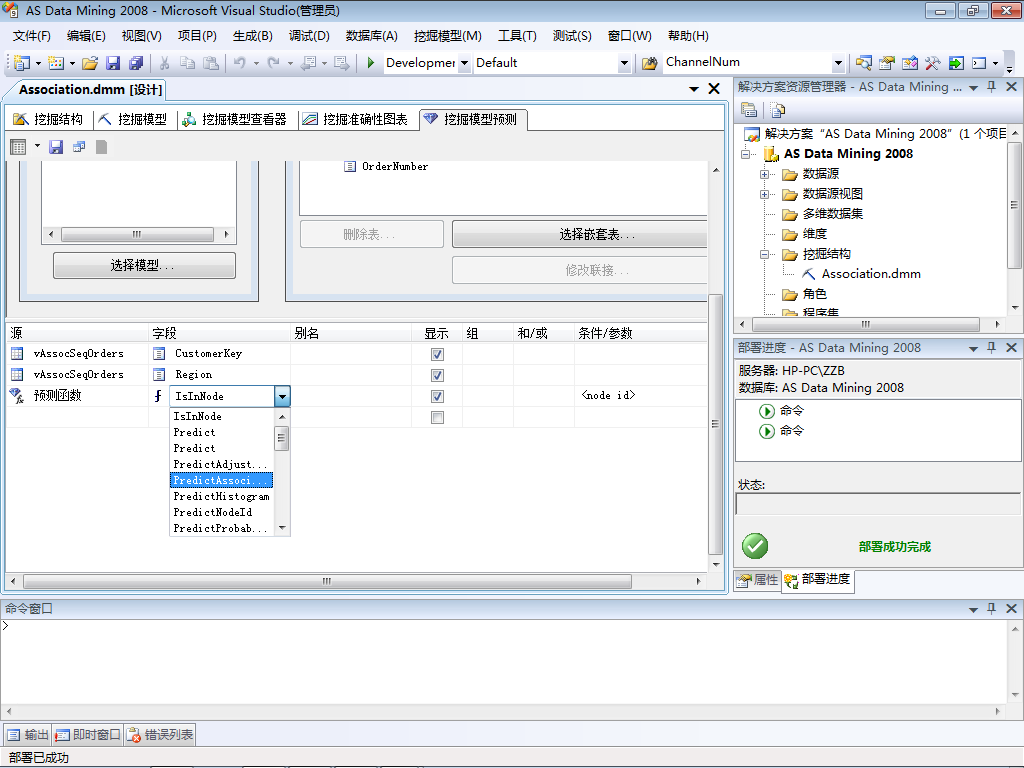Click the Undo arrow icon
The image size is (1024, 768).
[240, 63]
